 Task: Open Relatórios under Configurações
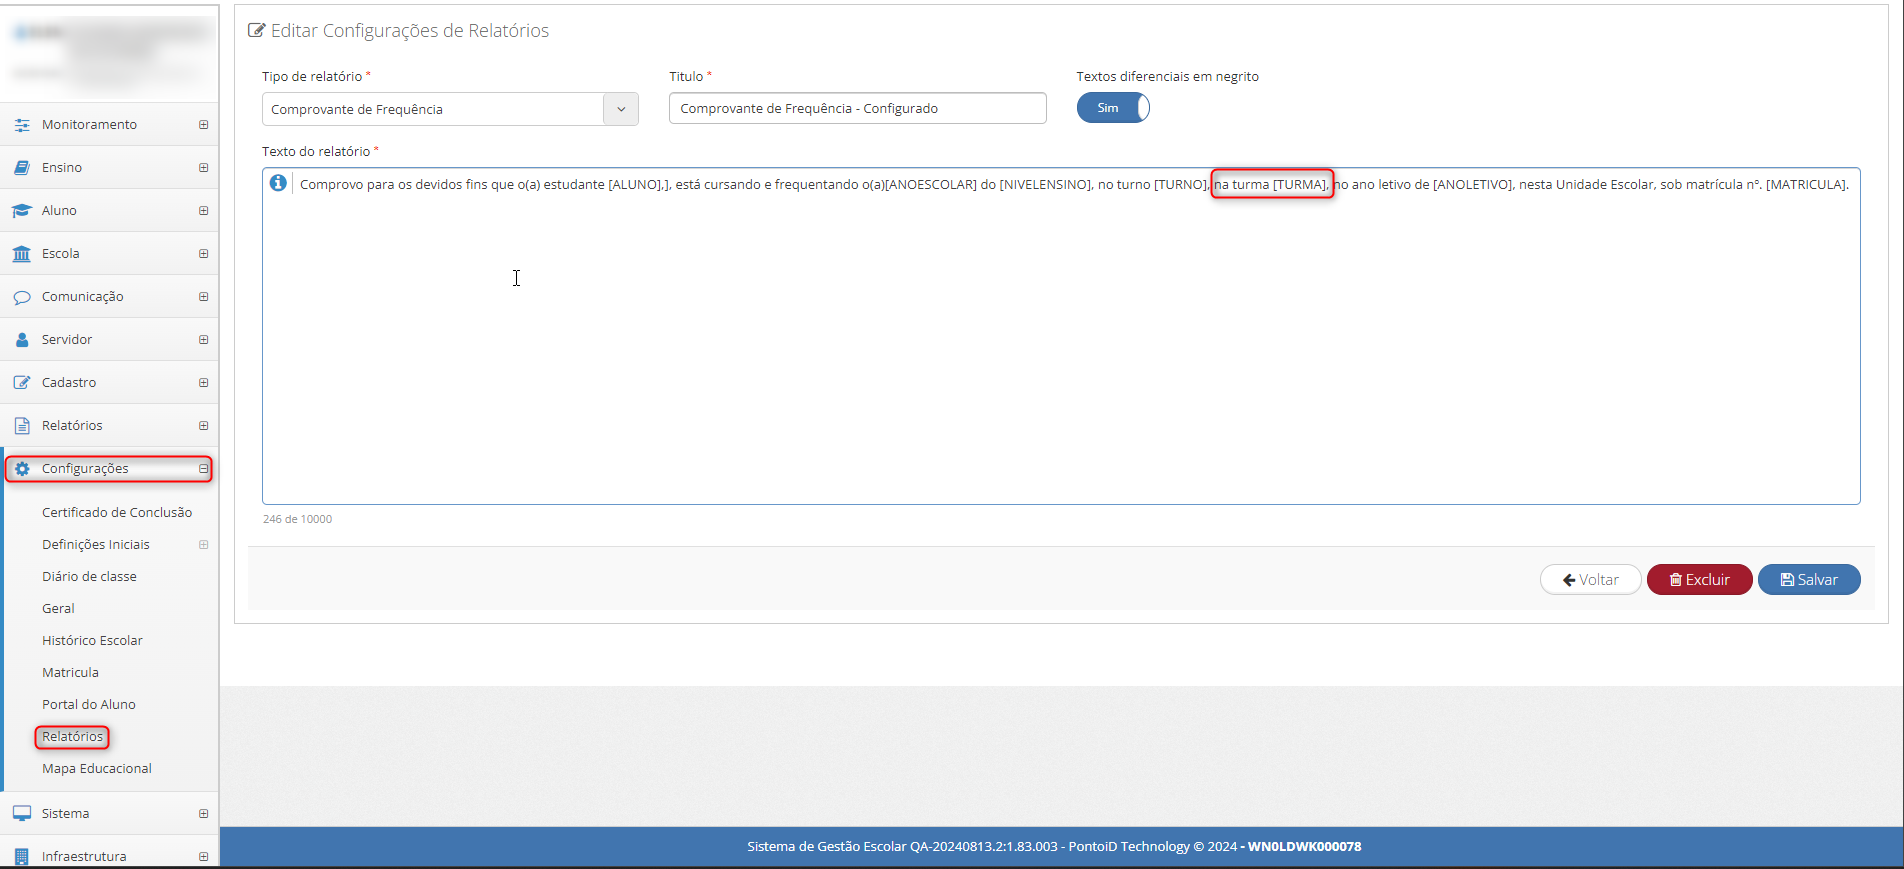tap(72, 737)
